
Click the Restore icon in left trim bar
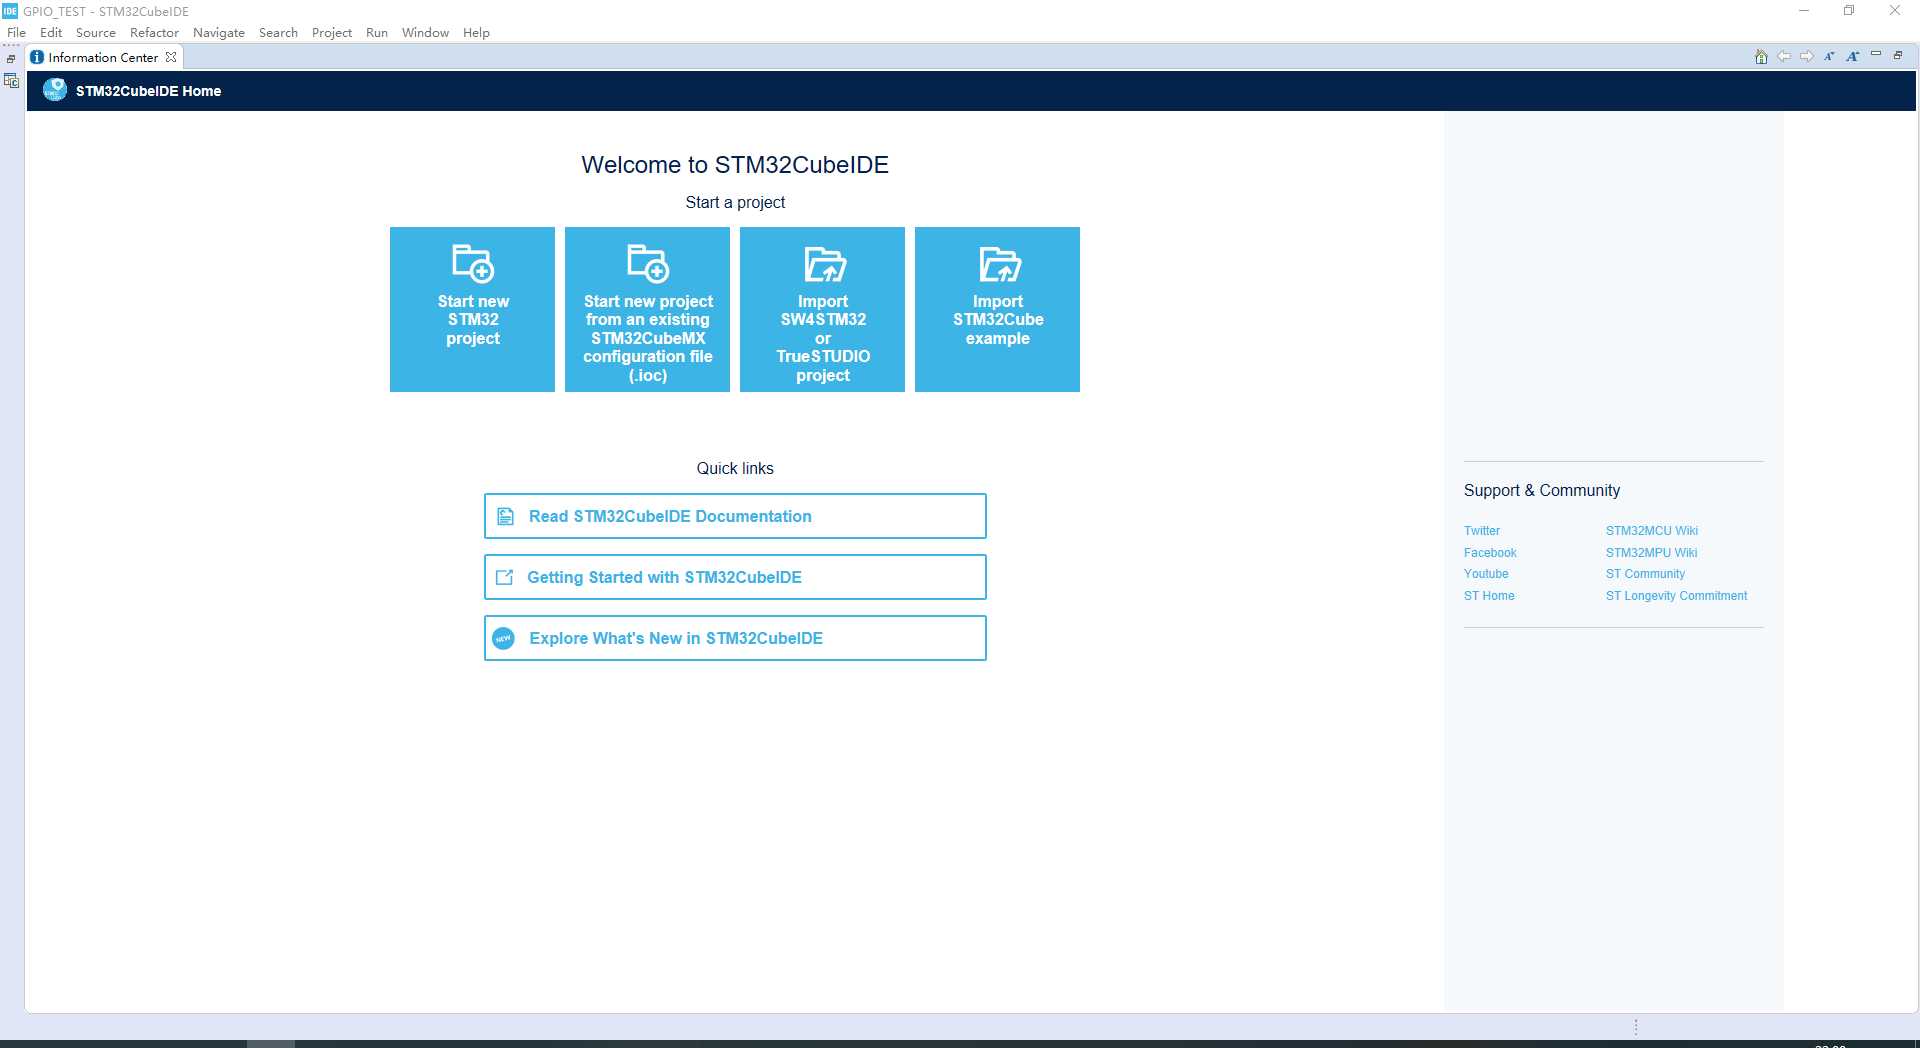pos(11,59)
